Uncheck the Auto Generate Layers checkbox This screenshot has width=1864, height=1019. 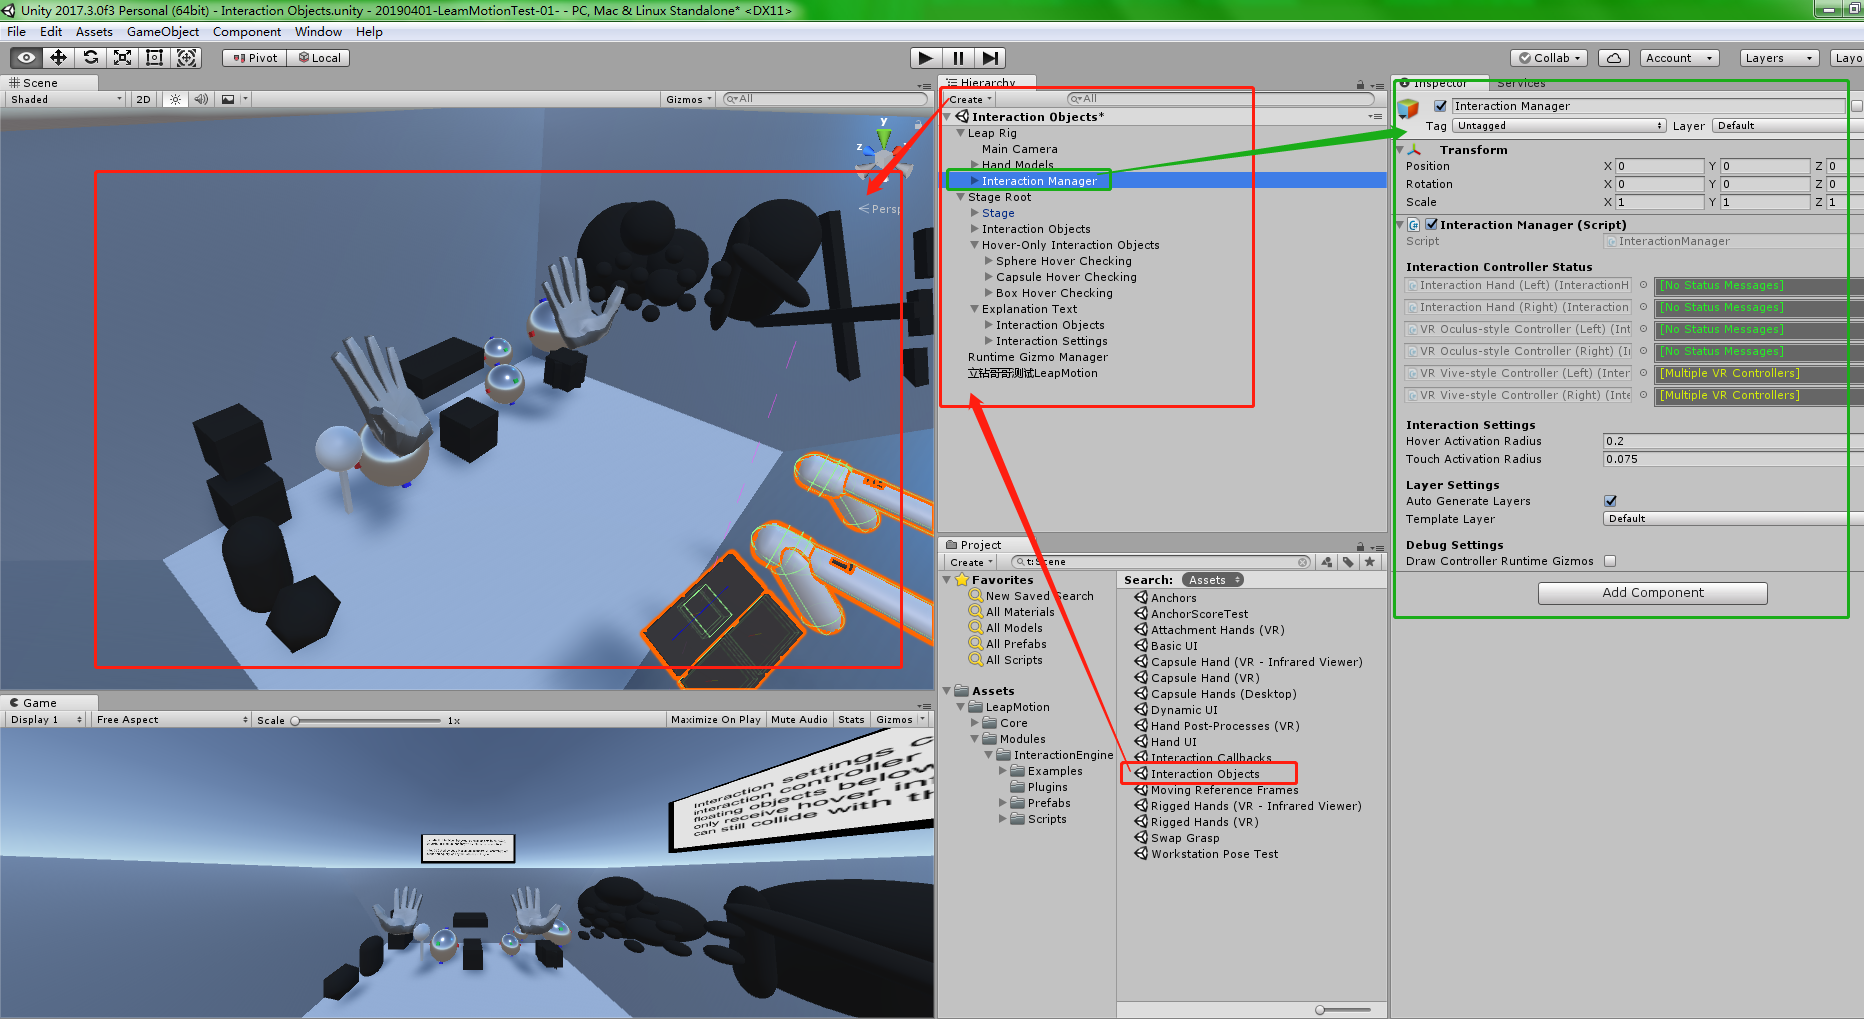click(x=1609, y=500)
